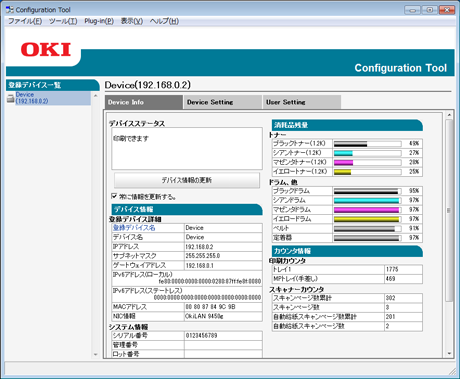Click the OKI logo
Viewport: 460px width, 379px height.
(46, 50)
